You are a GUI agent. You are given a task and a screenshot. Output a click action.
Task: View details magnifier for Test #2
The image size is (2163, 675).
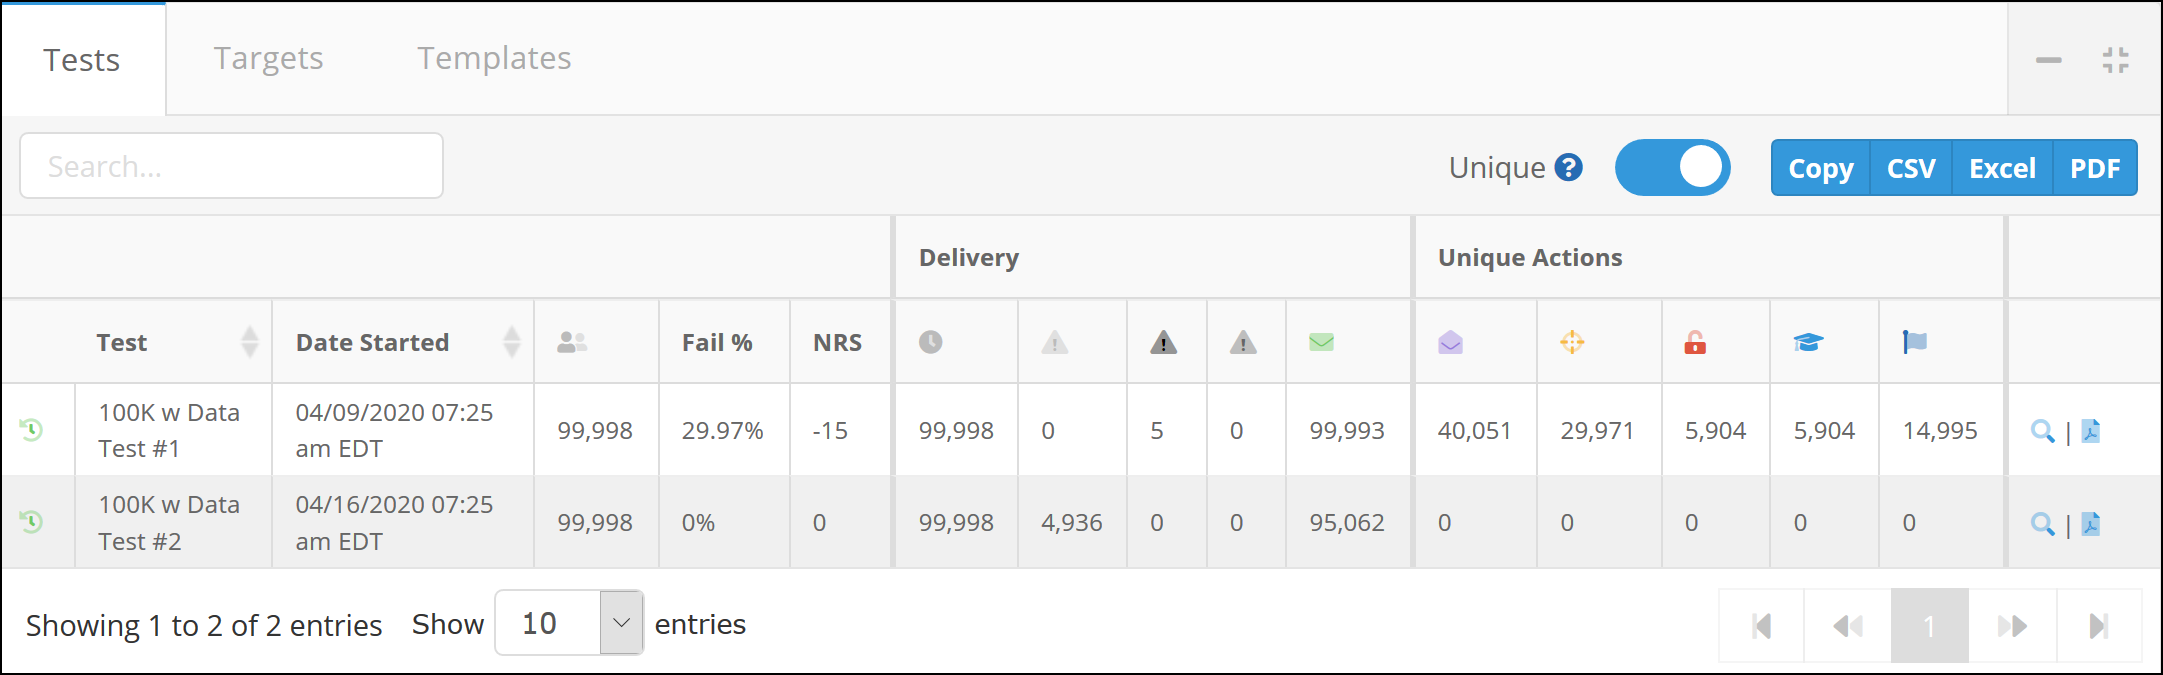click(x=2043, y=524)
